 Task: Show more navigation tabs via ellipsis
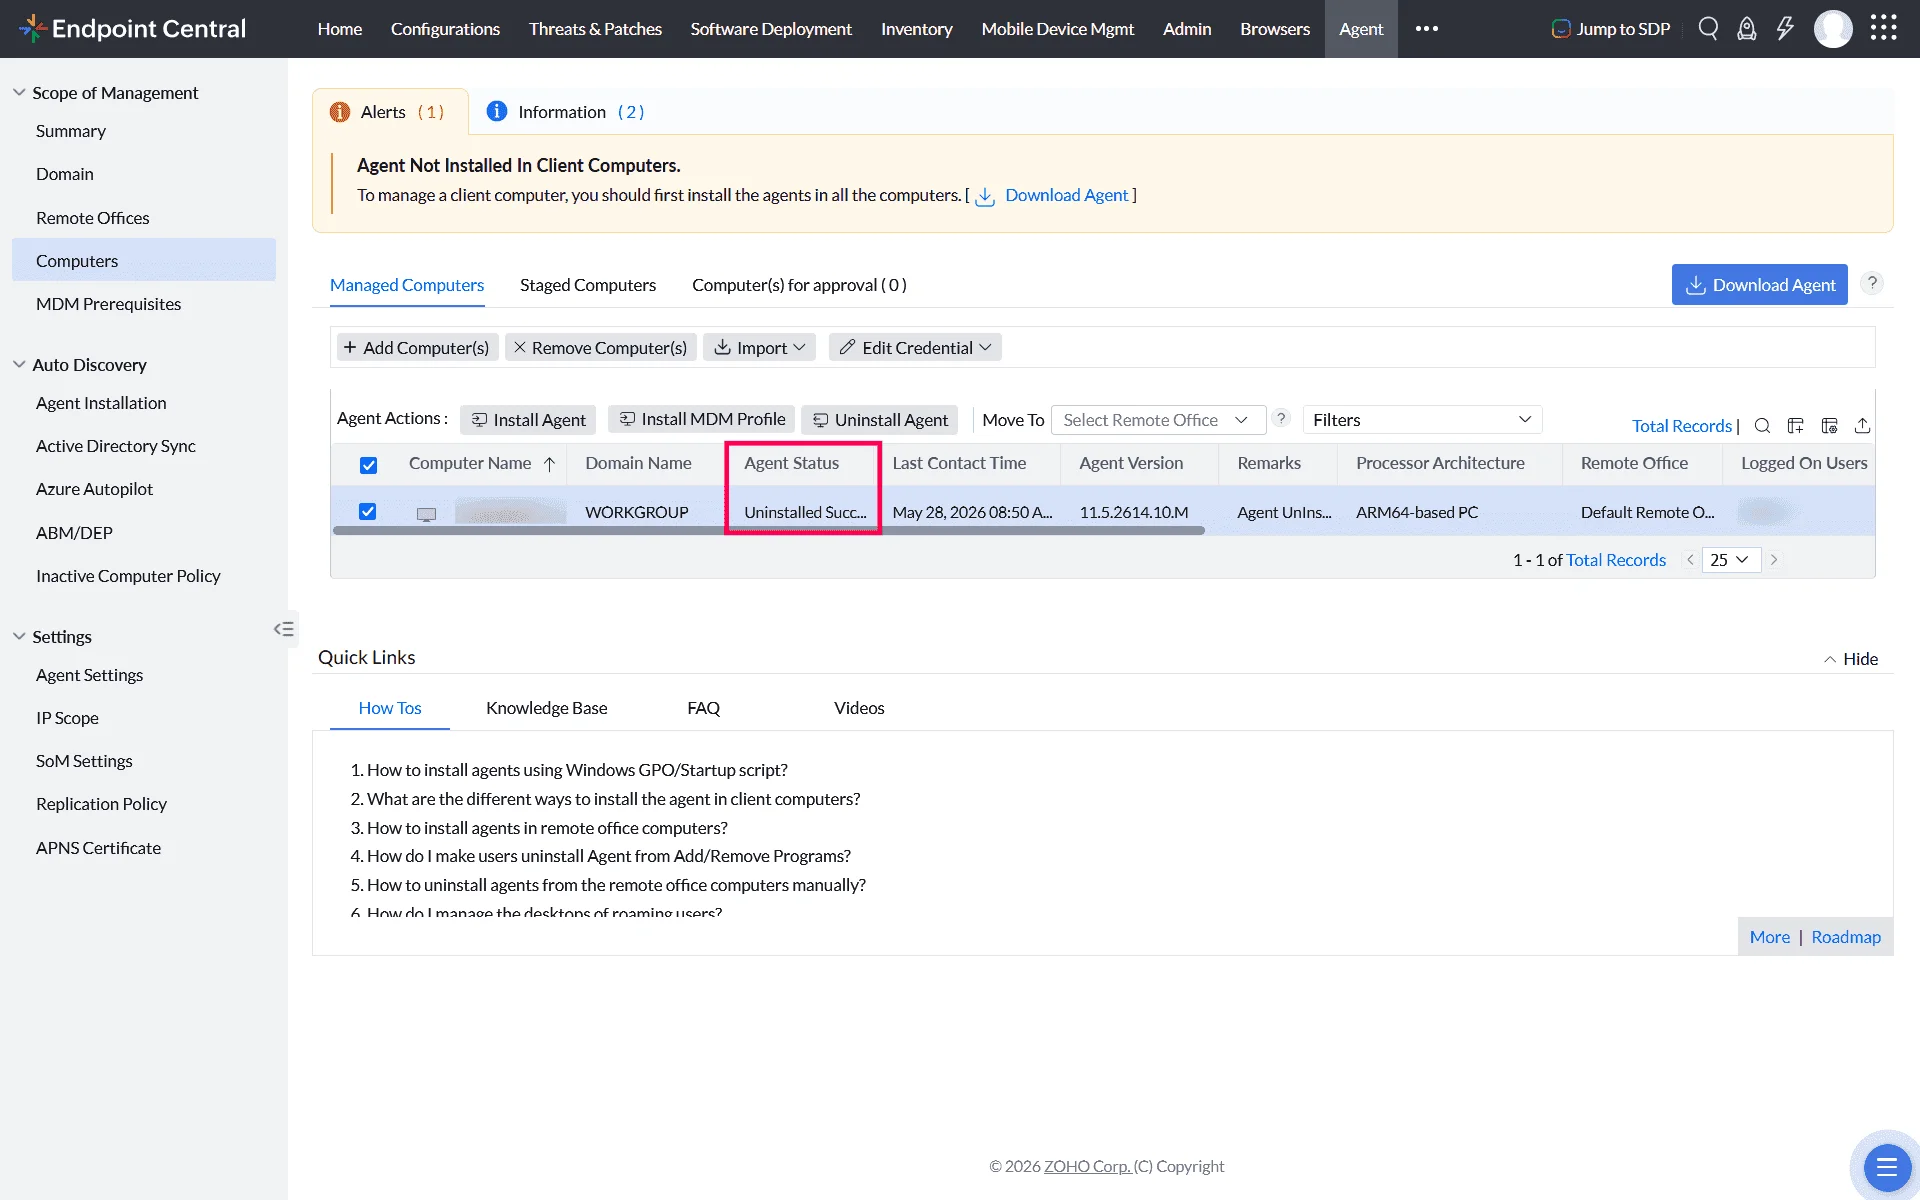pos(1427,29)
